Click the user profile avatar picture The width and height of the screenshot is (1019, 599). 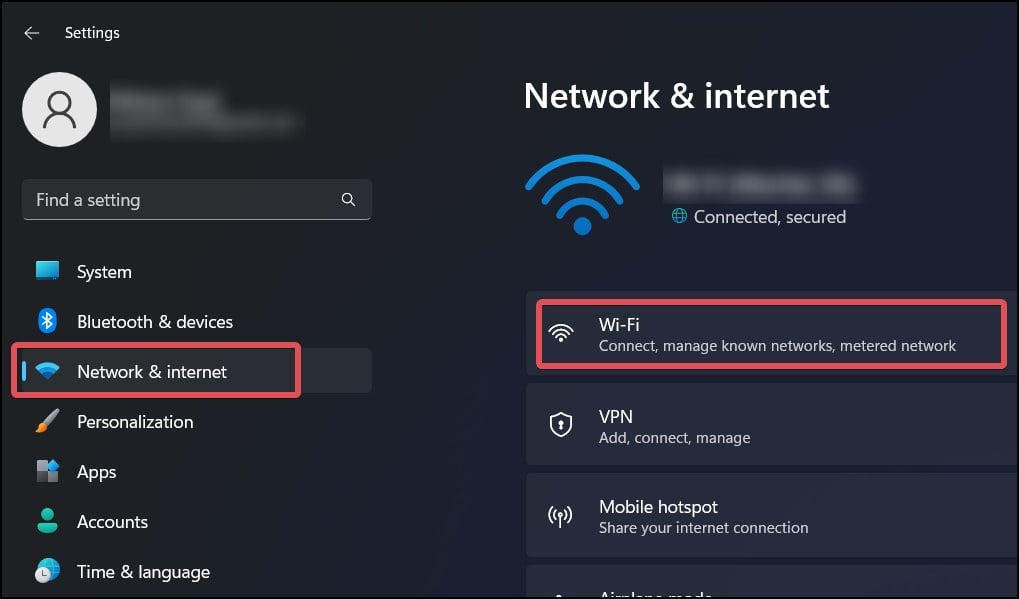[x=59, y=110]
